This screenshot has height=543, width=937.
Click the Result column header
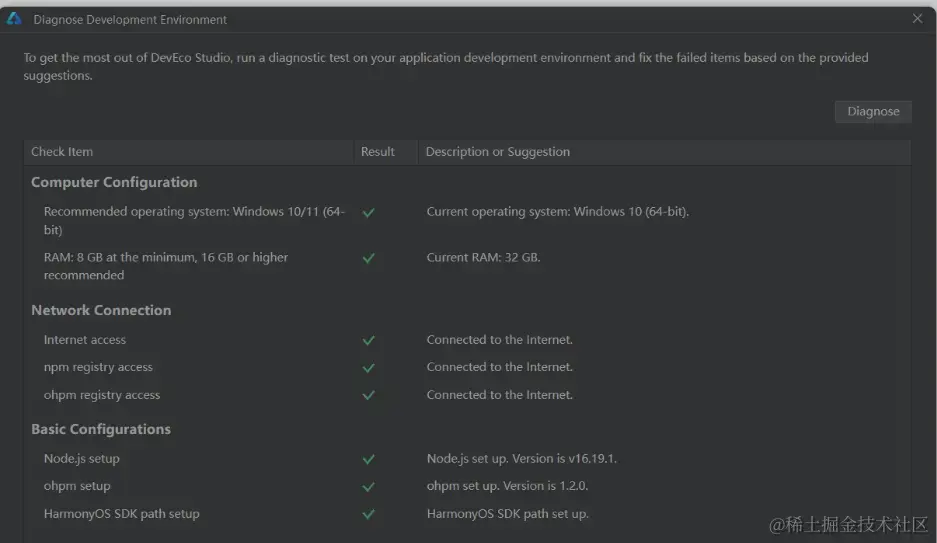point(378,152)
